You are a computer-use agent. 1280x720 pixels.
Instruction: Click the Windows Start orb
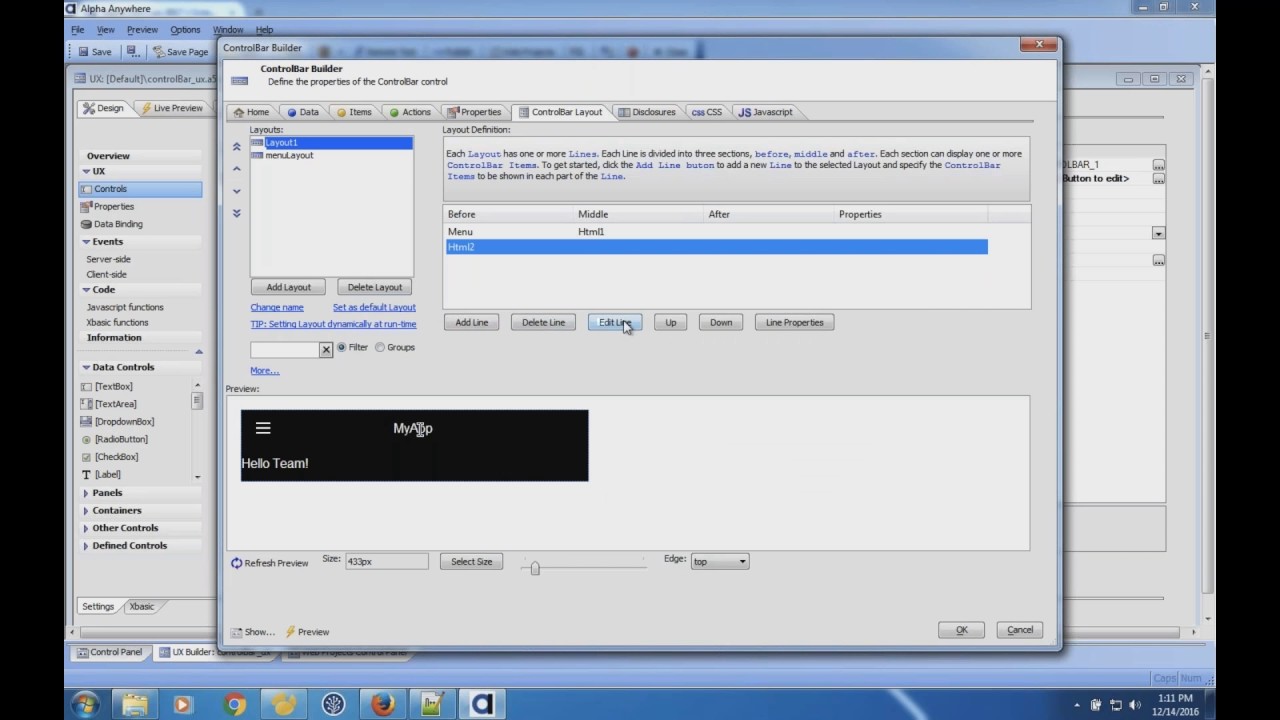click(x=85, y=705)
